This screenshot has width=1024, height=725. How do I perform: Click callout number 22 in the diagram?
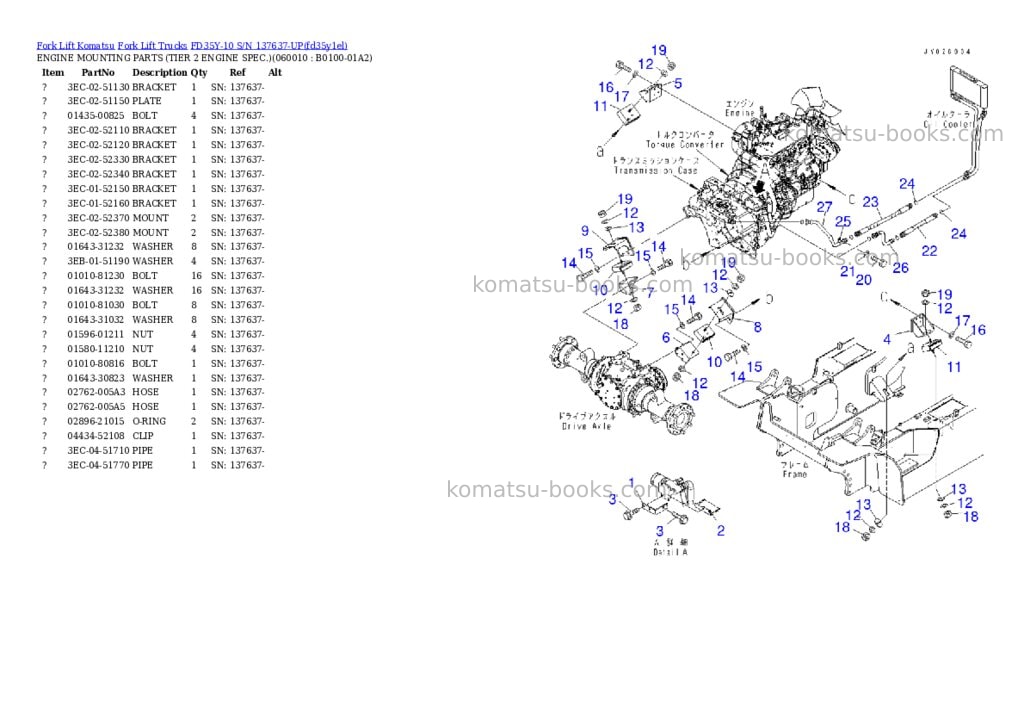[x=929, y=251]
